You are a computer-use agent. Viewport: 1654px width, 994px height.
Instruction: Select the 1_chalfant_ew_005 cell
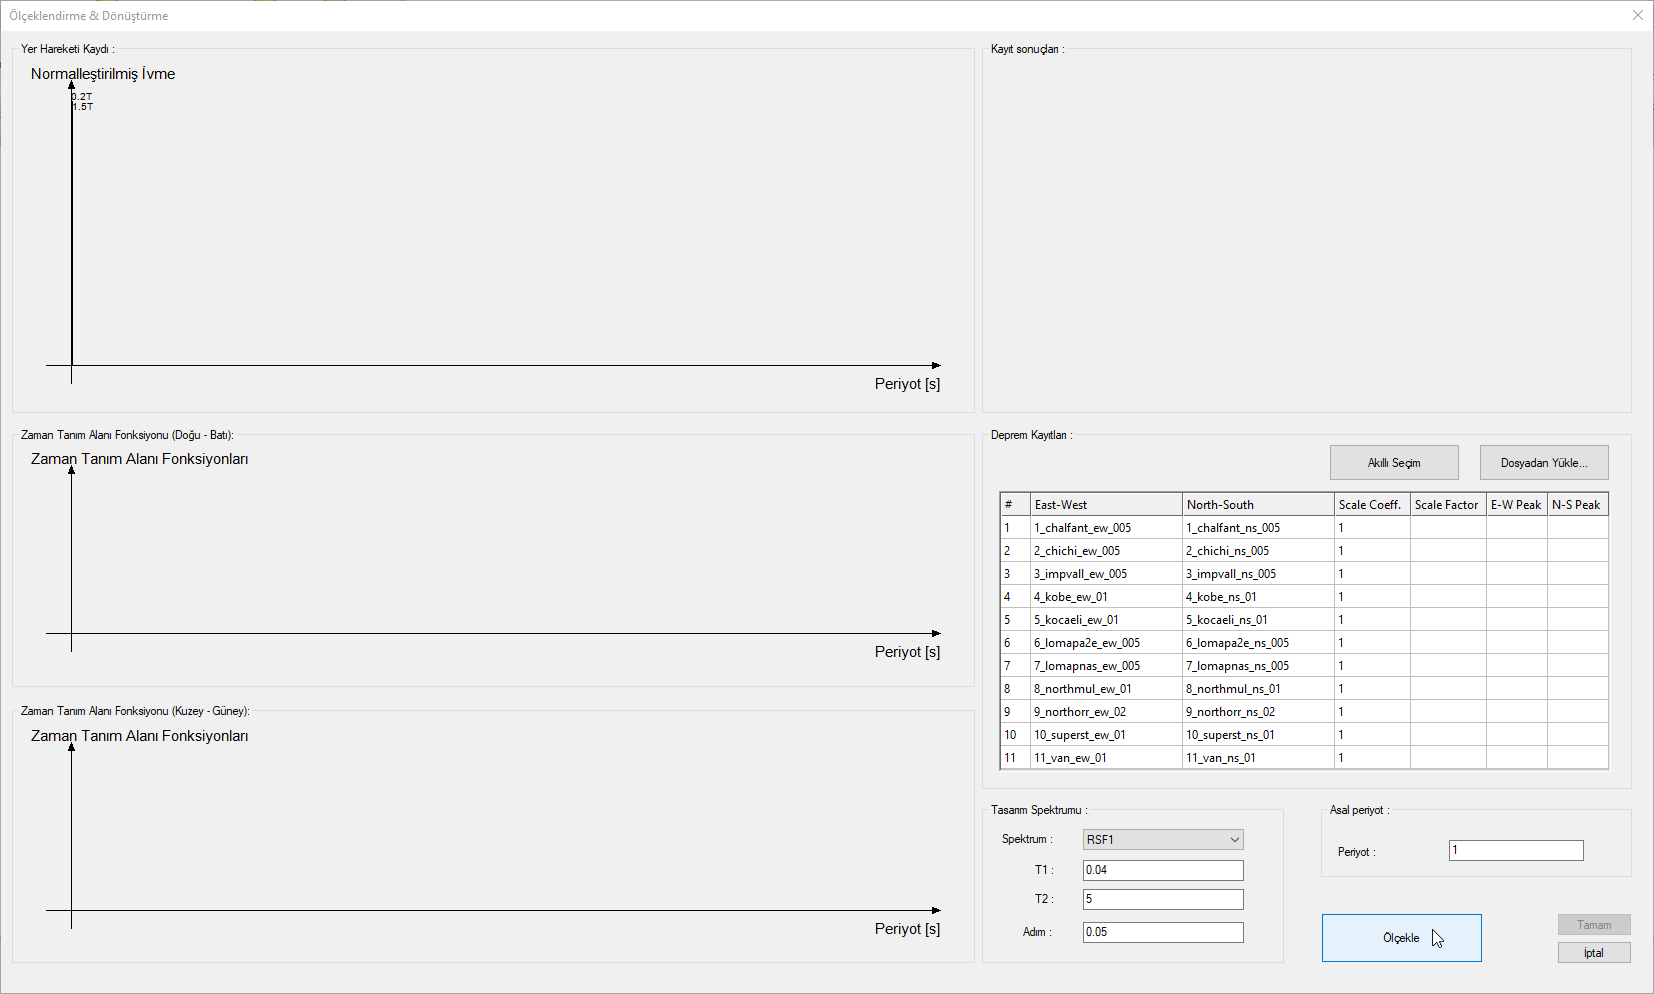(1105, 528)
